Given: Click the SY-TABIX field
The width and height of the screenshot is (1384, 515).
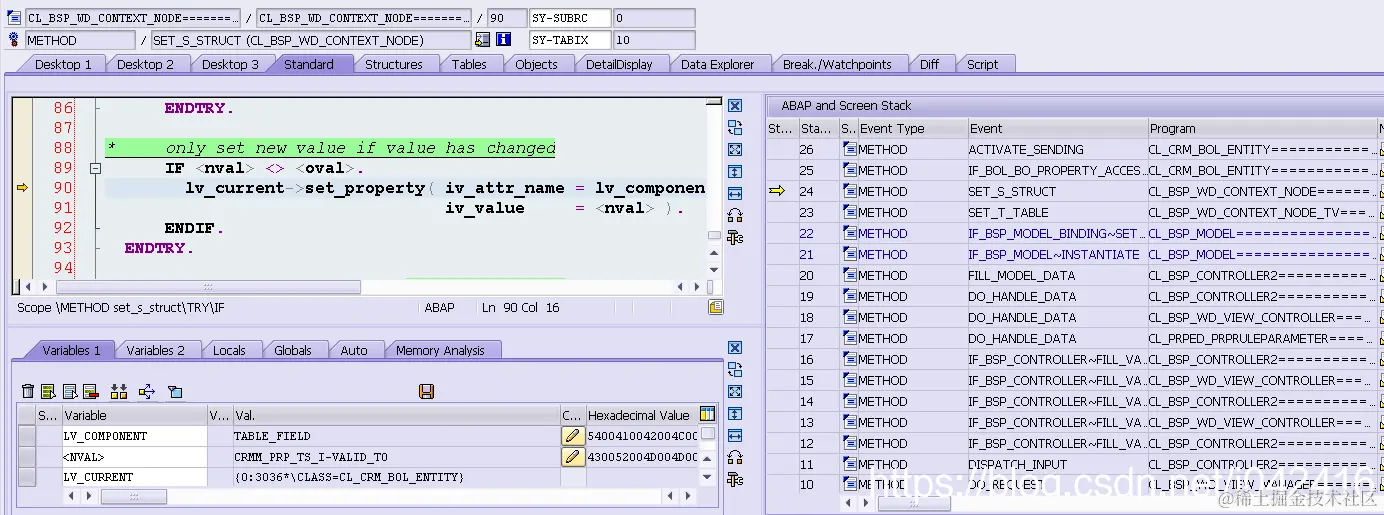Looking at the screenshot, I should [x=570, y=40].
